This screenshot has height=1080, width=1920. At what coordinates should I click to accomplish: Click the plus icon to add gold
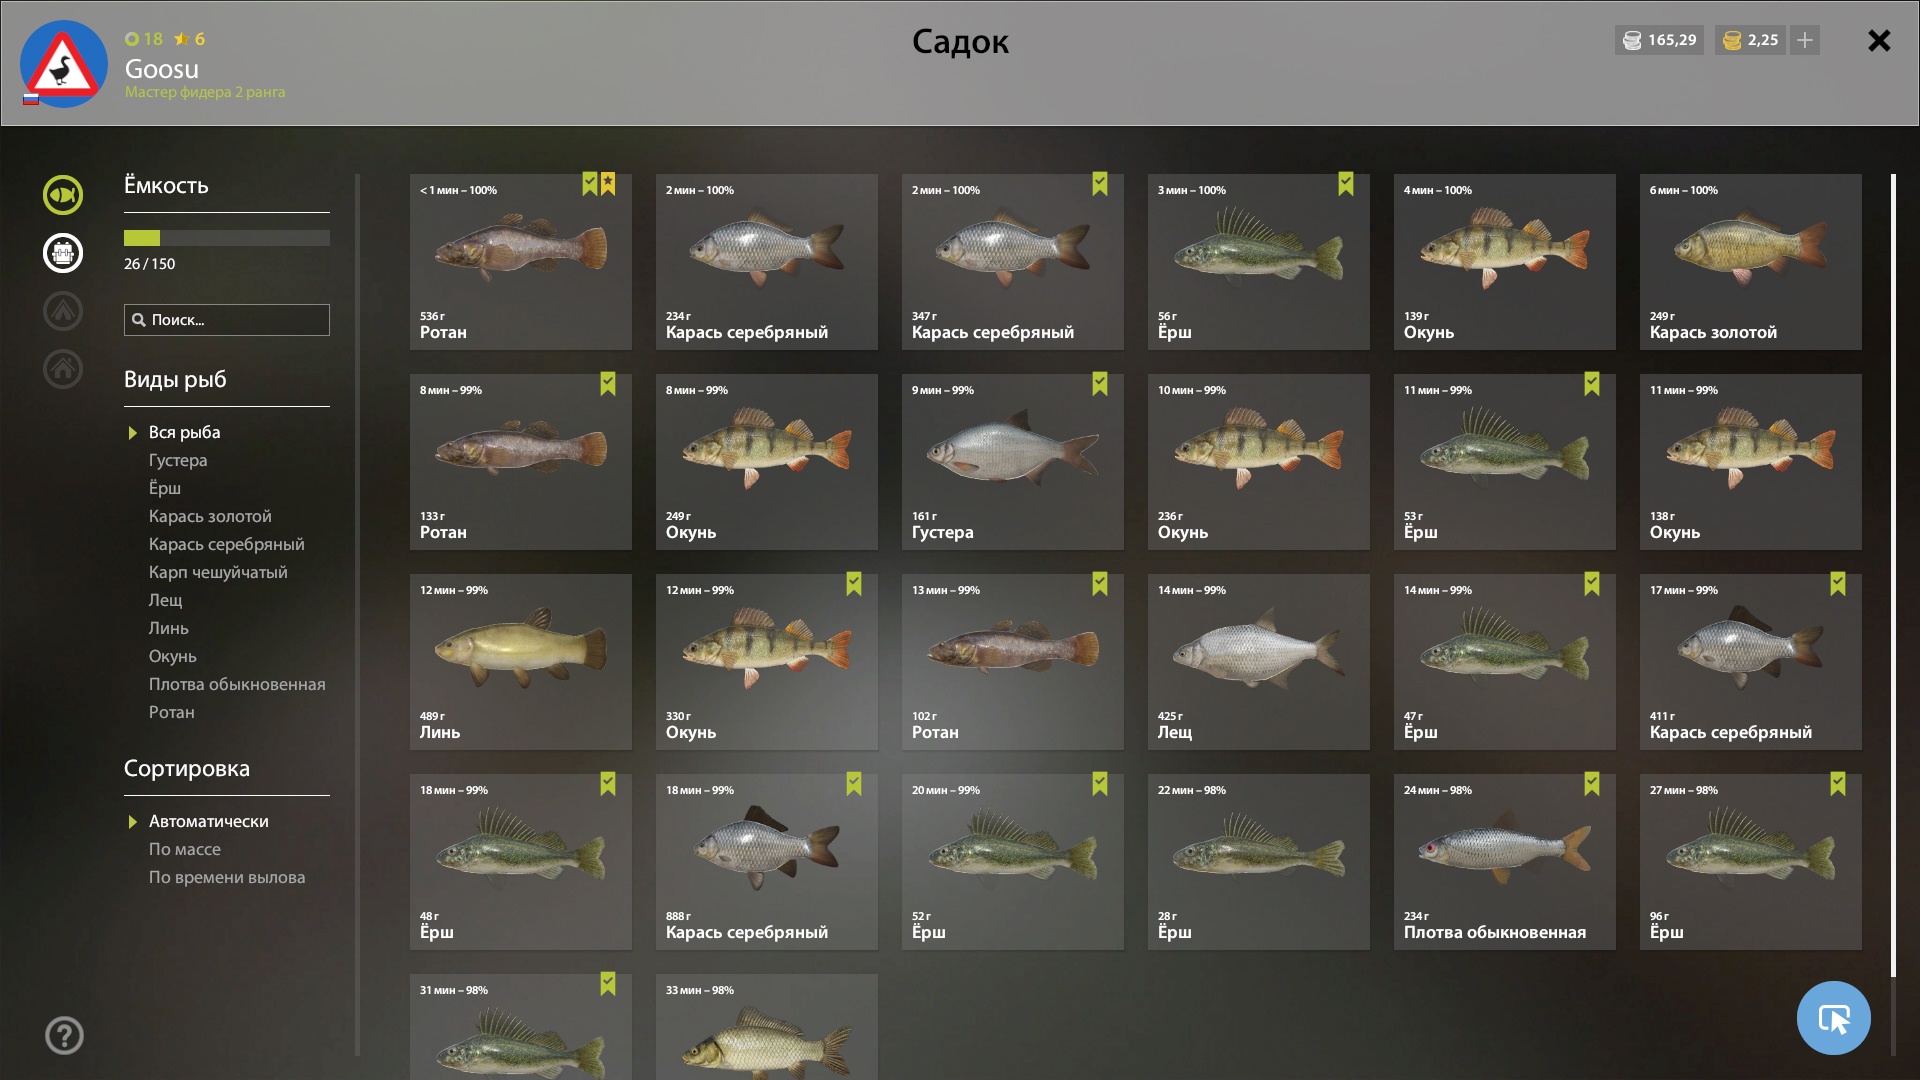click(1805, 40)
